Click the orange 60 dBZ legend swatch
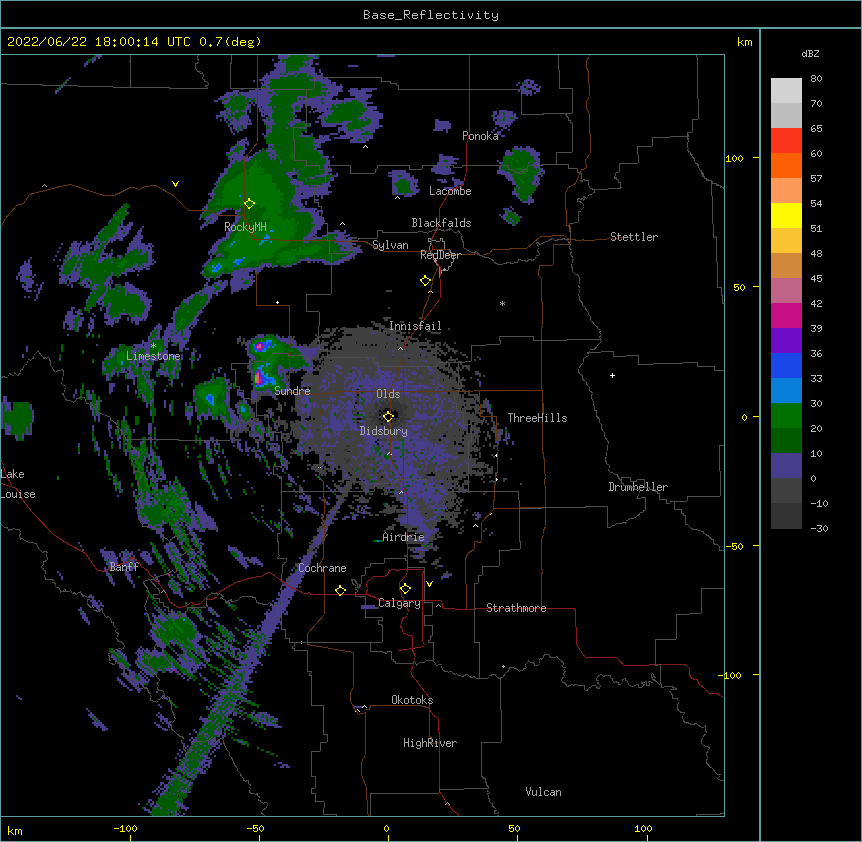862x842 pixels. pos(786,165)
